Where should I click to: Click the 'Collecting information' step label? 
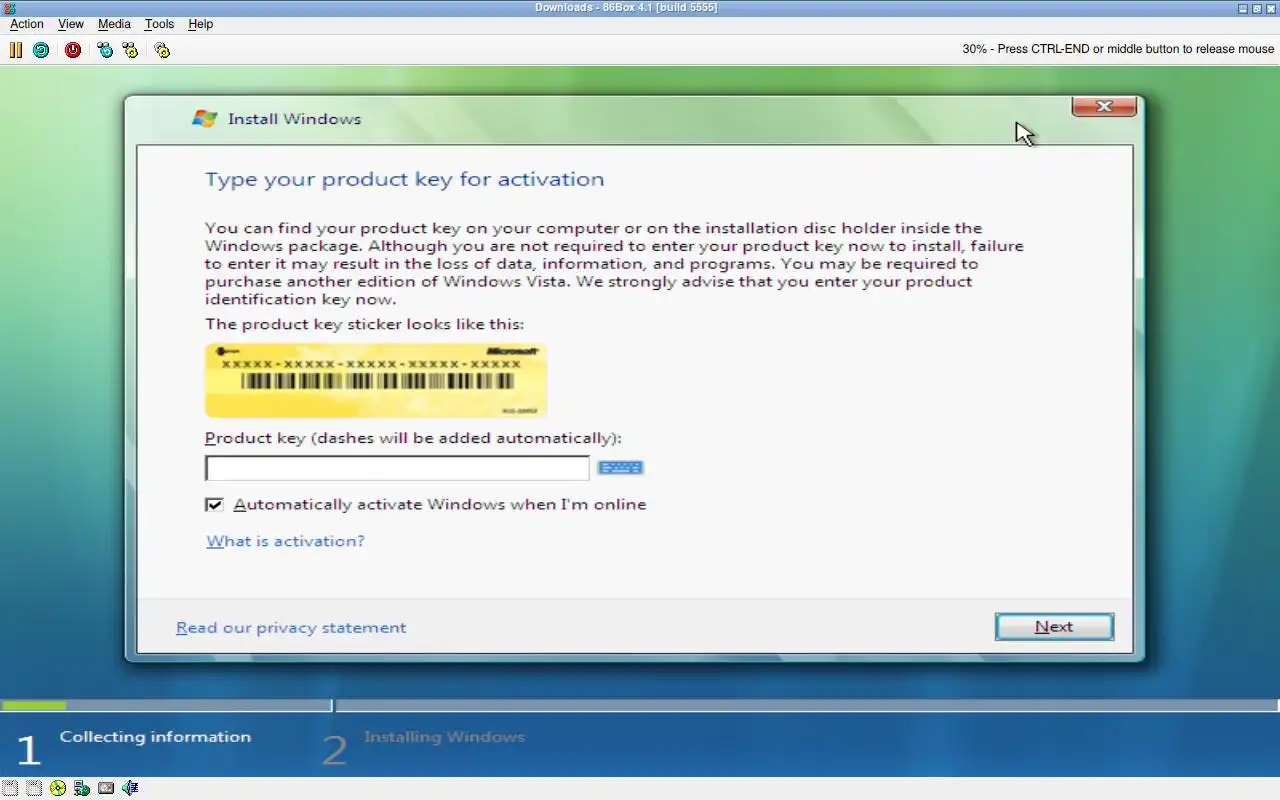click(155, 737)
